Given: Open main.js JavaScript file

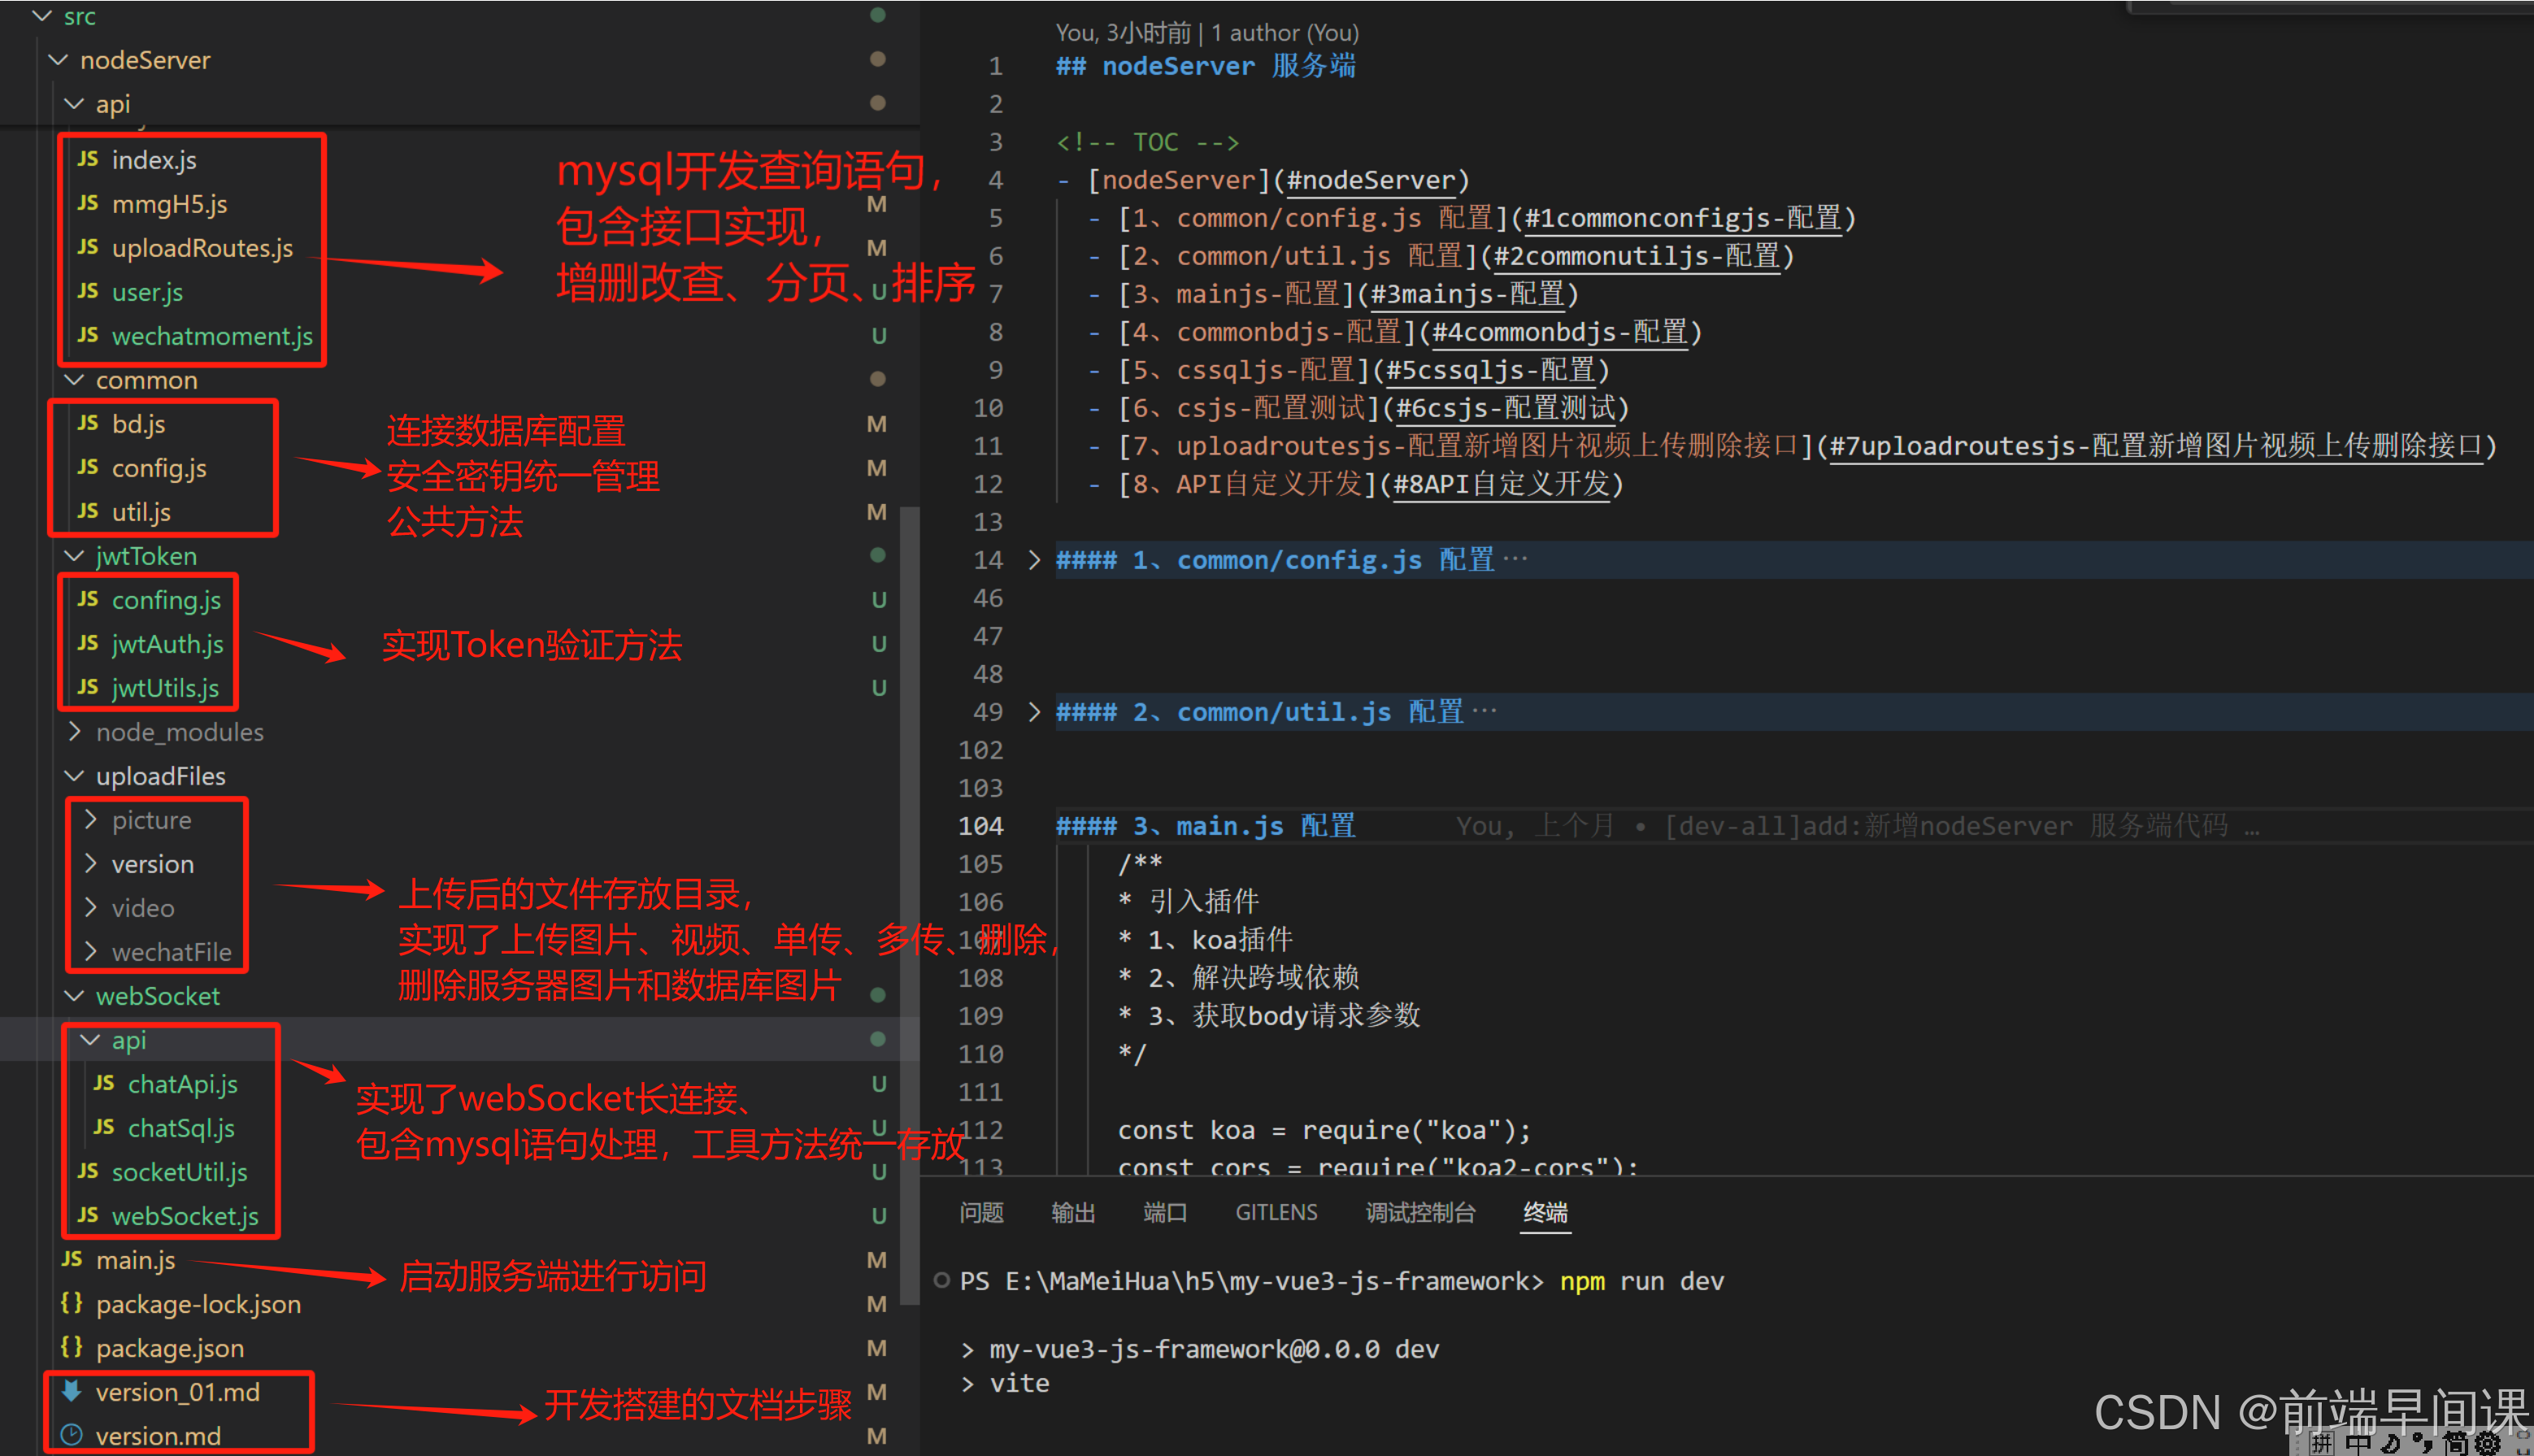Looking at the screenshot, I should tap(135, 1260).
